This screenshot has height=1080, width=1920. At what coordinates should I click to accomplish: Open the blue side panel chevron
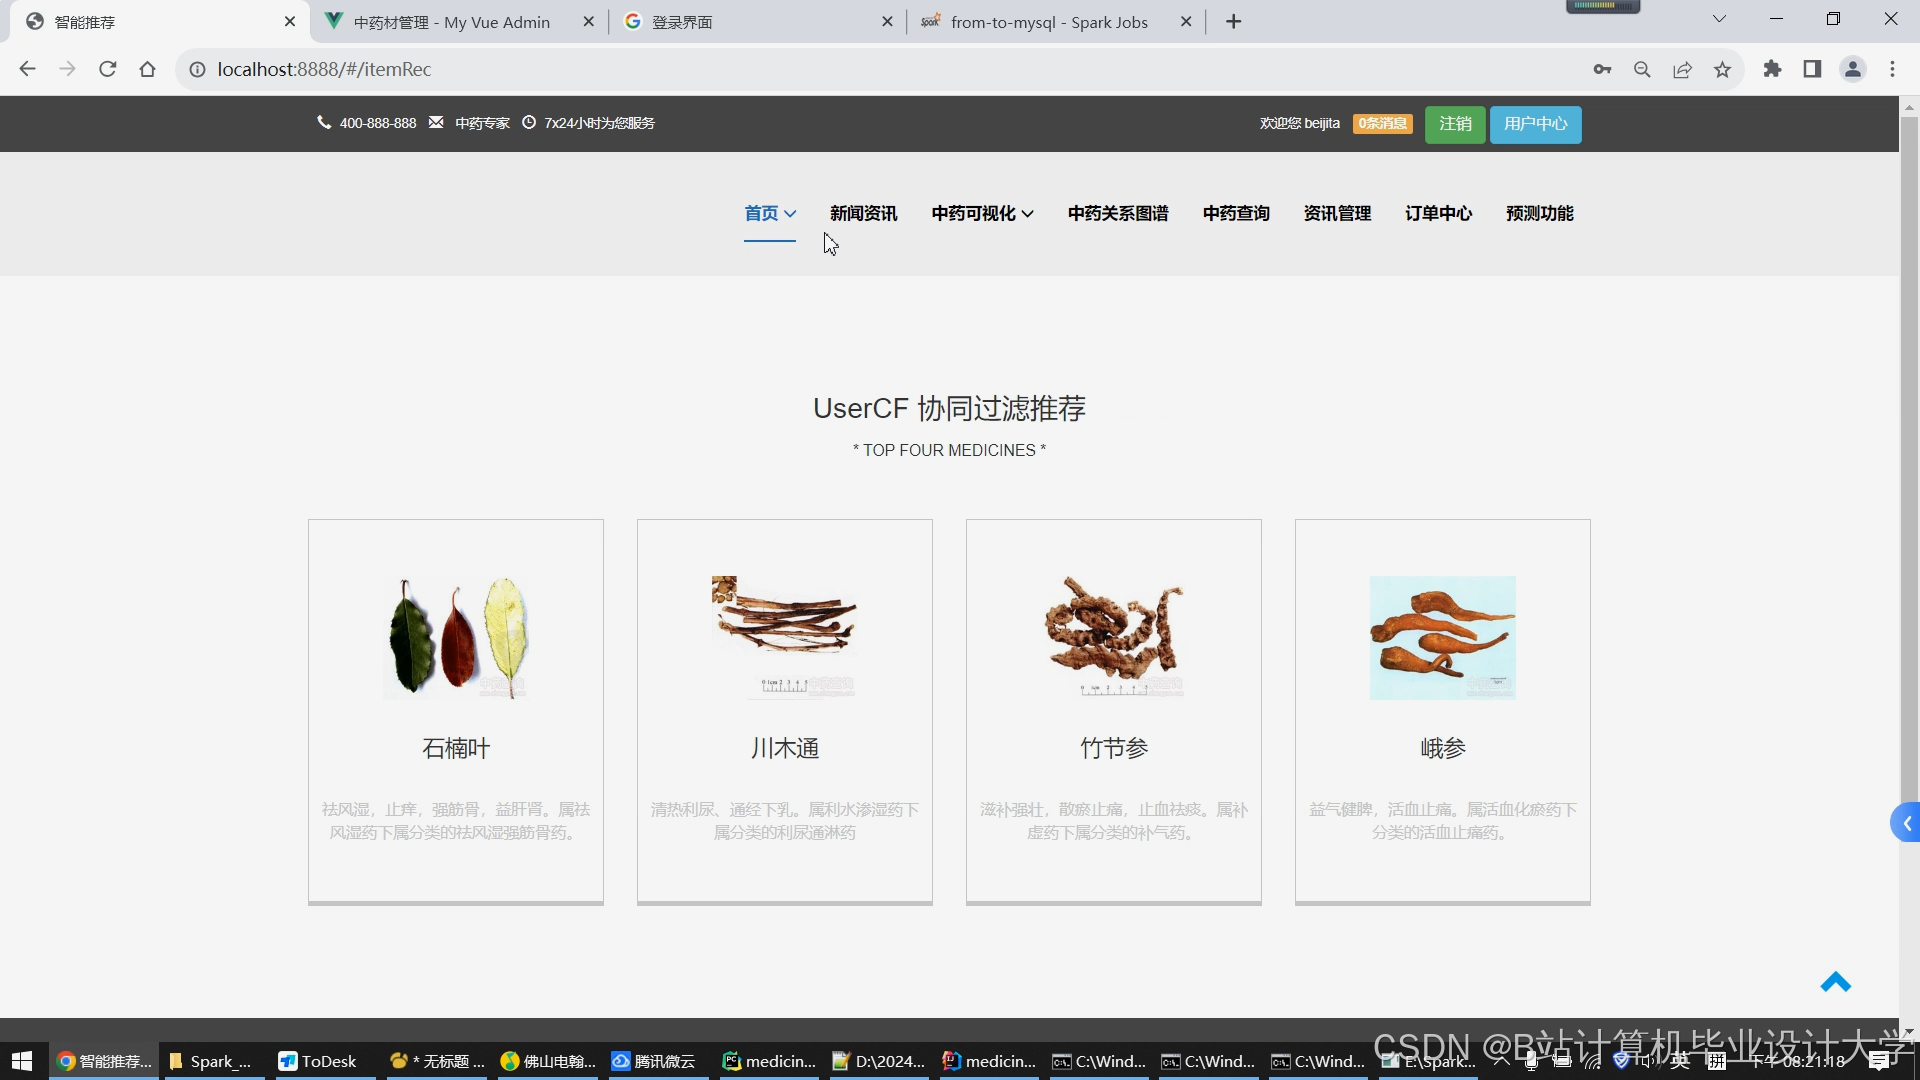point(1906,823)
